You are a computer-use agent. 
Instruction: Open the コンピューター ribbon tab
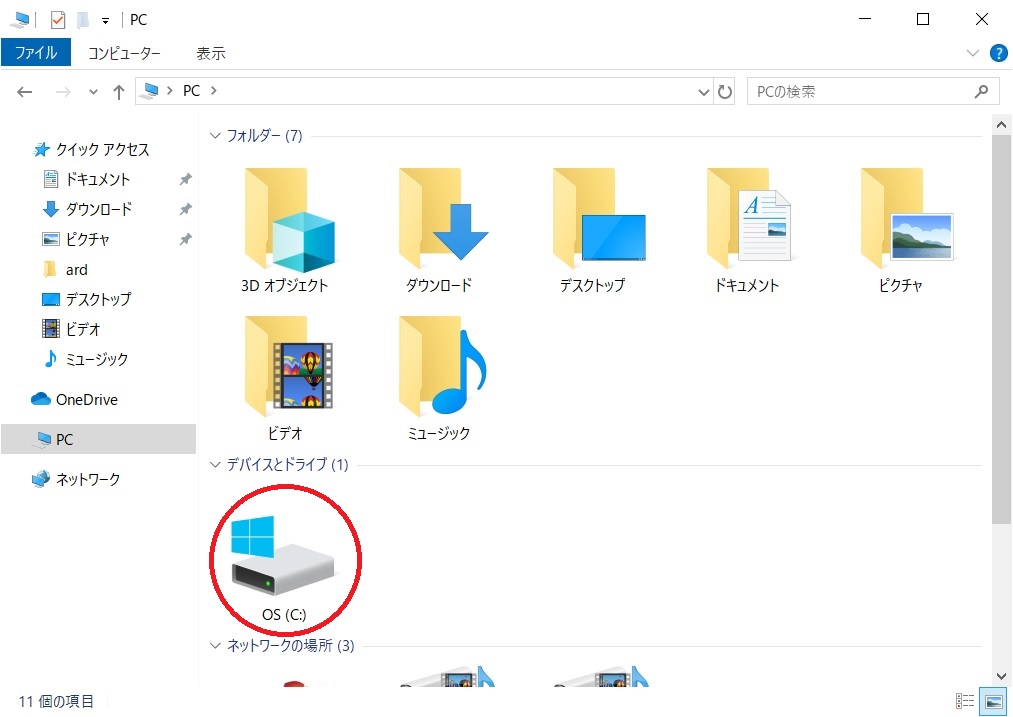124,53
